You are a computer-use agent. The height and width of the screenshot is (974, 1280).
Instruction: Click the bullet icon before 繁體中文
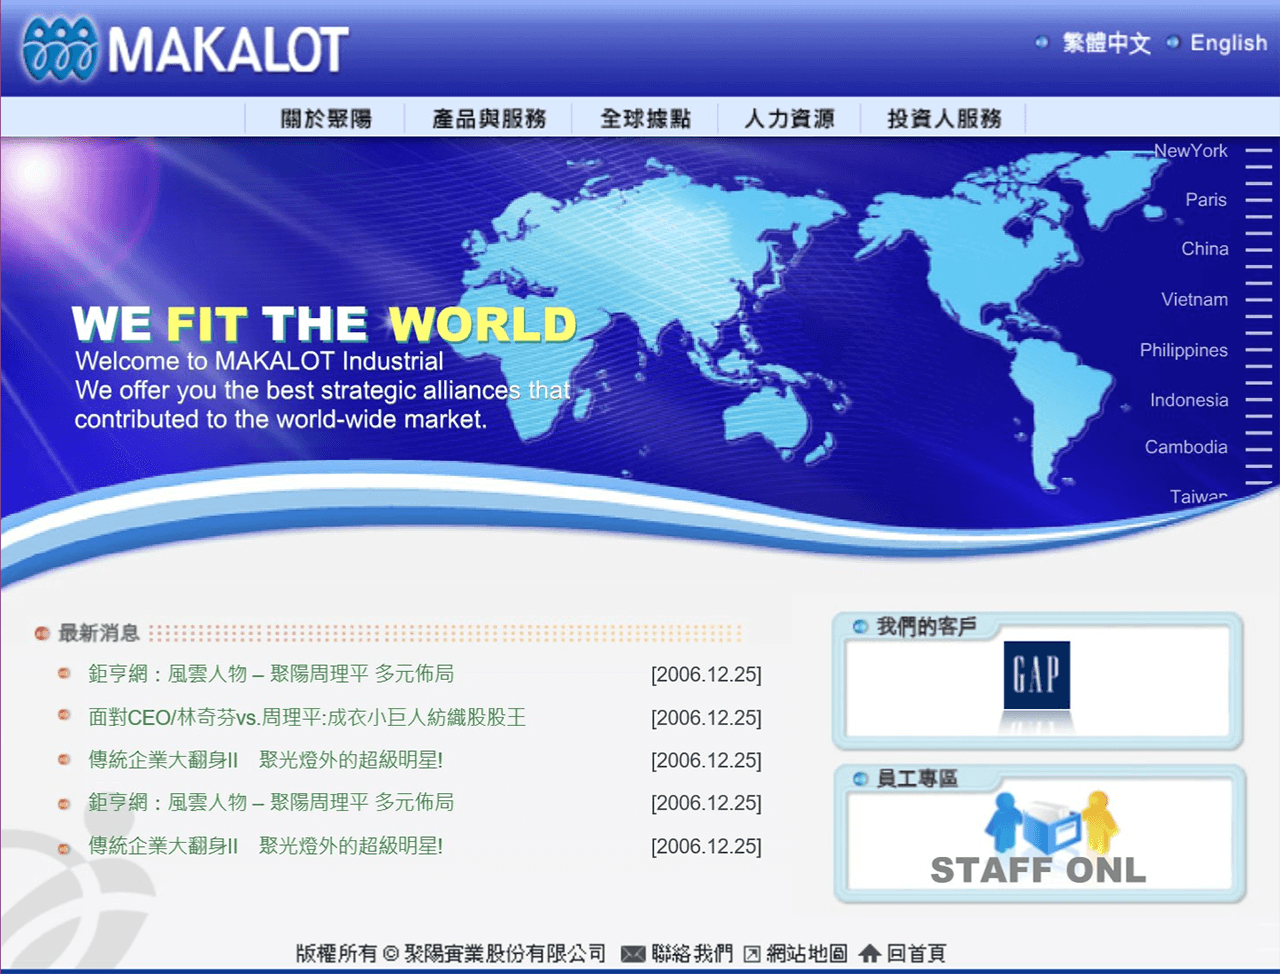click(1042, 43)
